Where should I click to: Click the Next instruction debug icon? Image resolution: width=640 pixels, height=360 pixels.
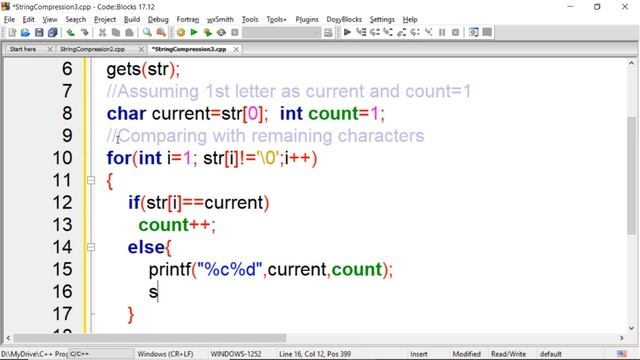pyautogui.click(x=415, y=32)
